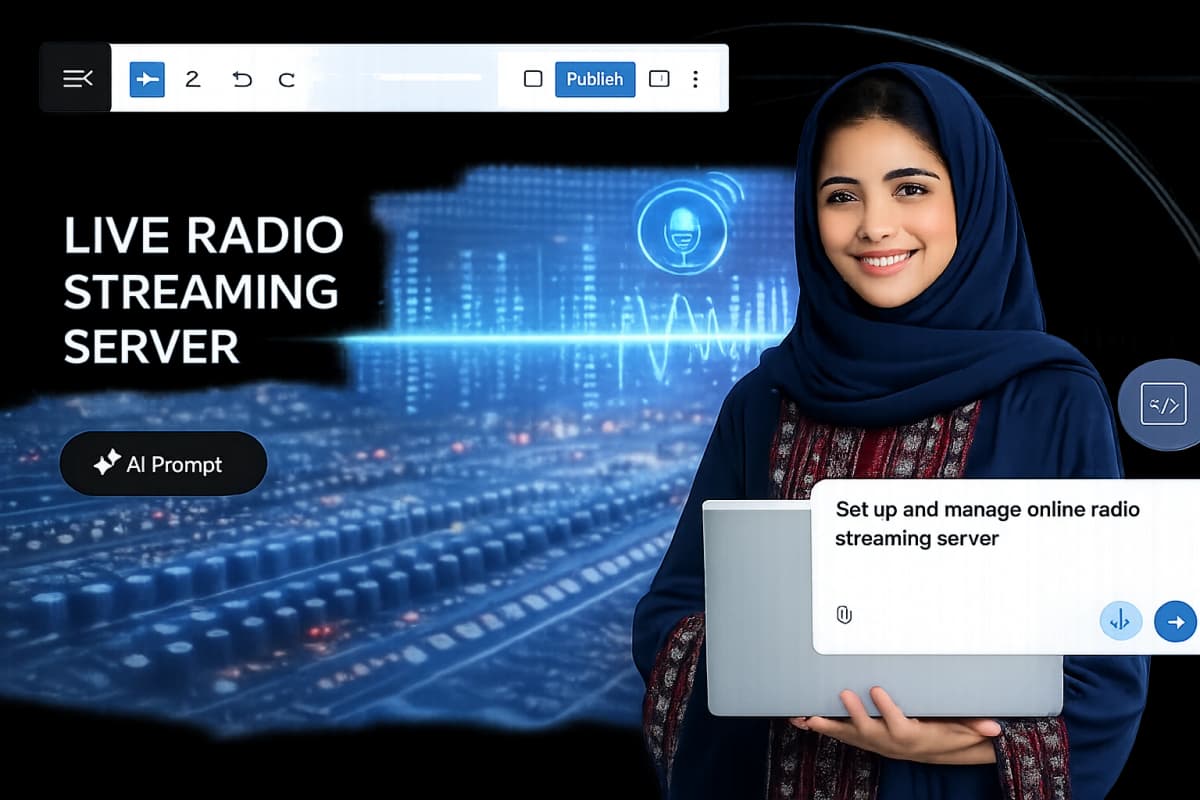The height and width of the screenshot is (800, 1200).
Task: Click the AI Prompt button
Action: [163, 464]
